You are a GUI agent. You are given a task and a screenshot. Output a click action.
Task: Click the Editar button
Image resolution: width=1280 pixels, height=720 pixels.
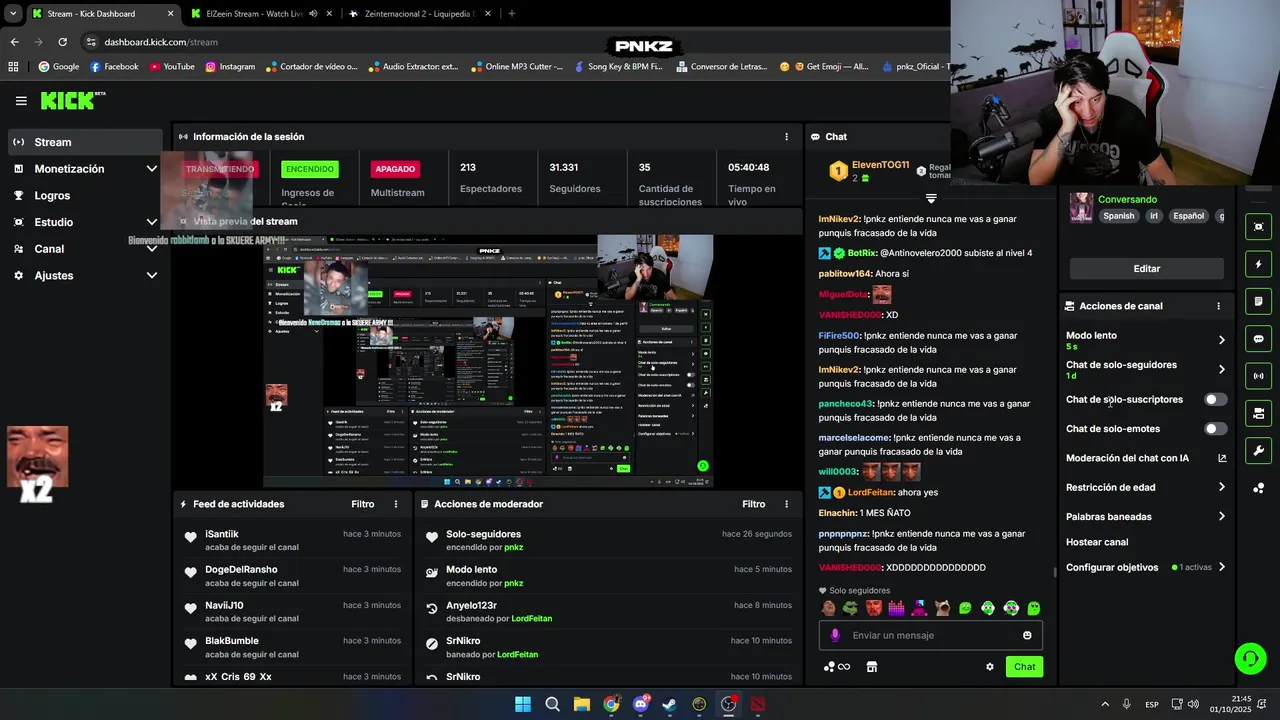point(1146,269)
